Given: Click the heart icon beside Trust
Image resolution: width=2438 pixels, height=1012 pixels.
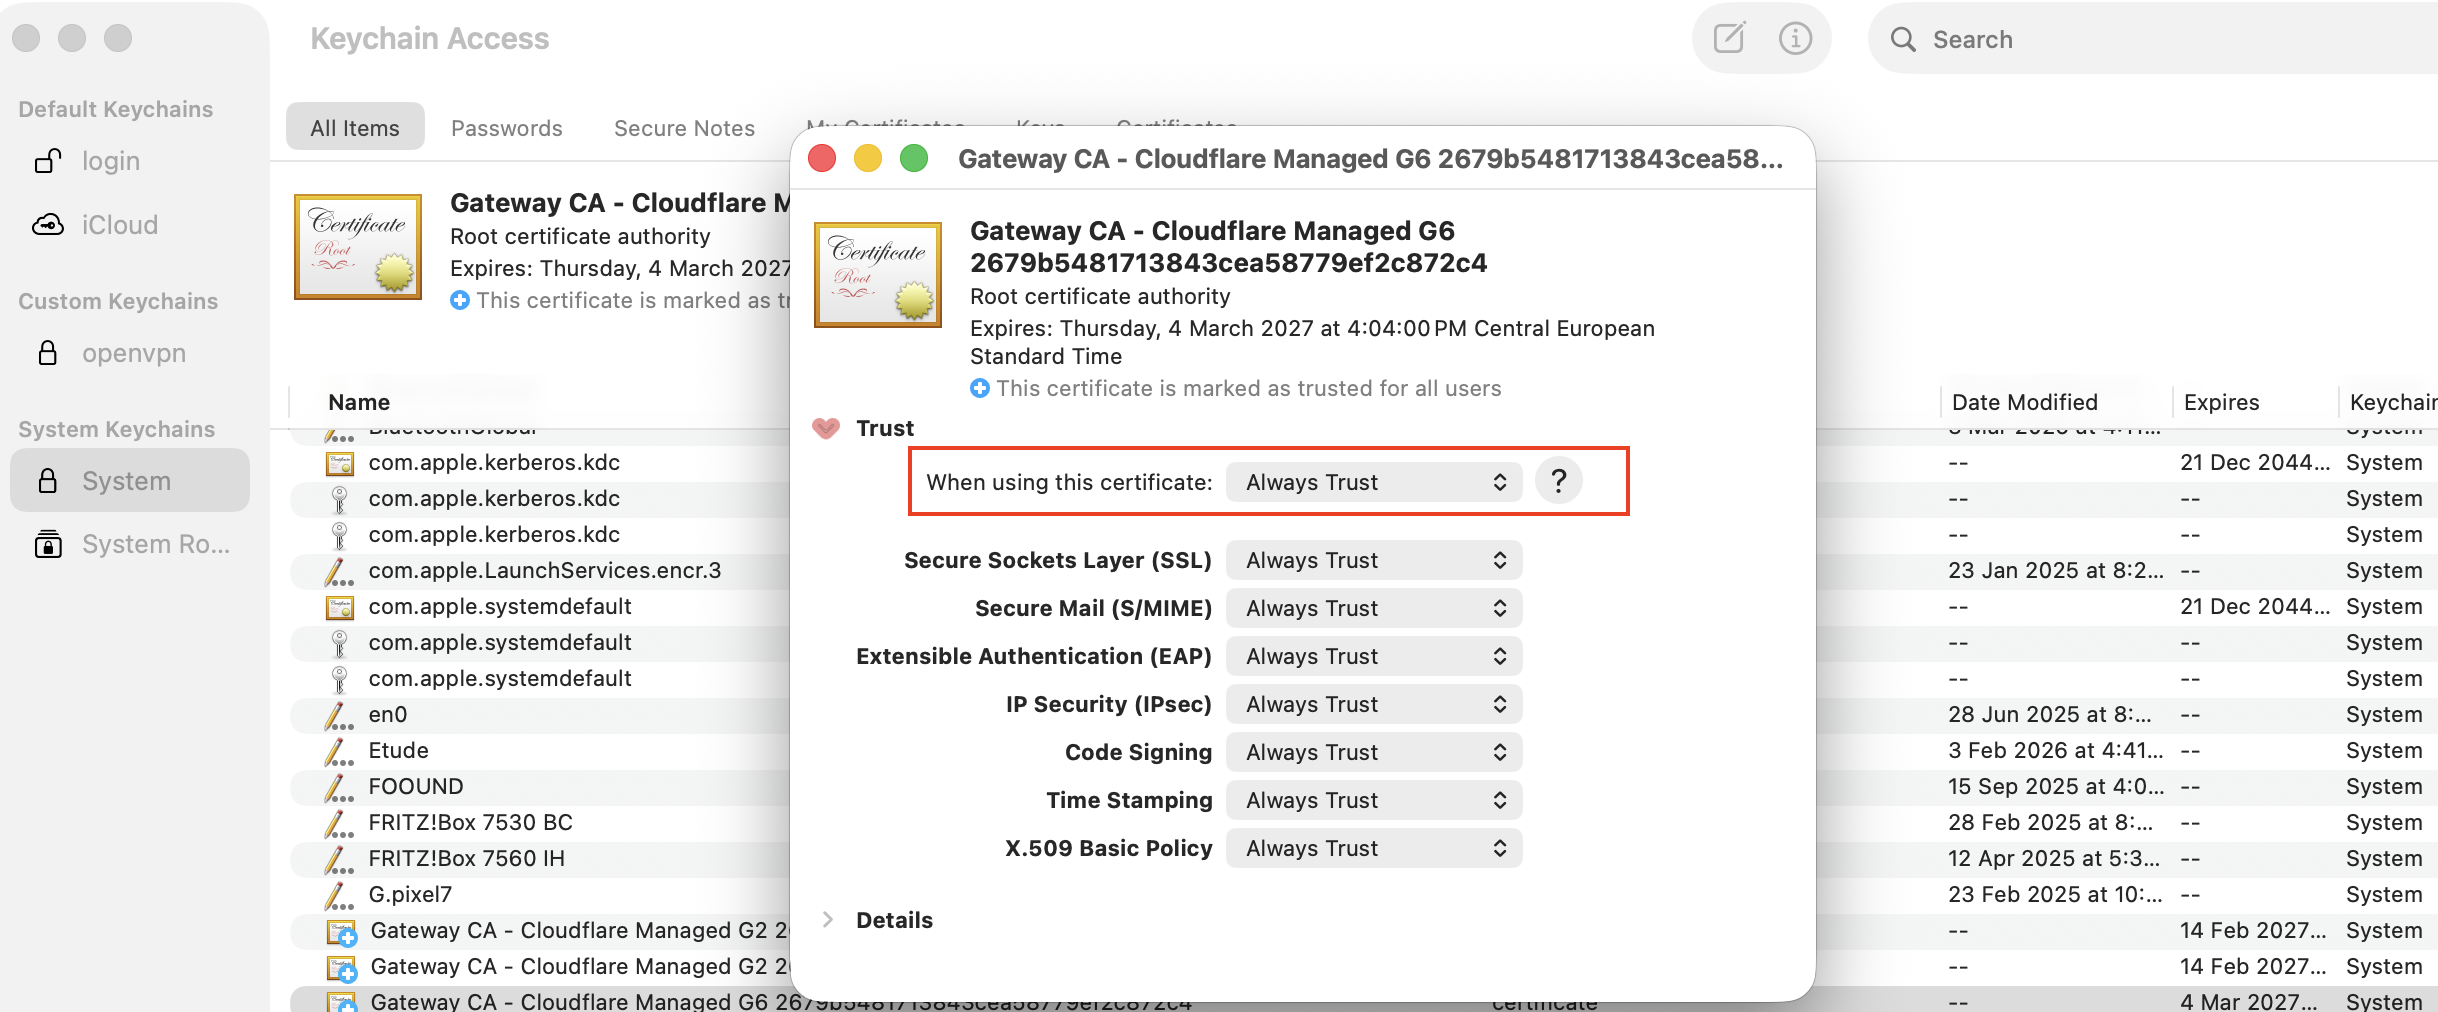Looking at the screenshot, I should [826, 427].
